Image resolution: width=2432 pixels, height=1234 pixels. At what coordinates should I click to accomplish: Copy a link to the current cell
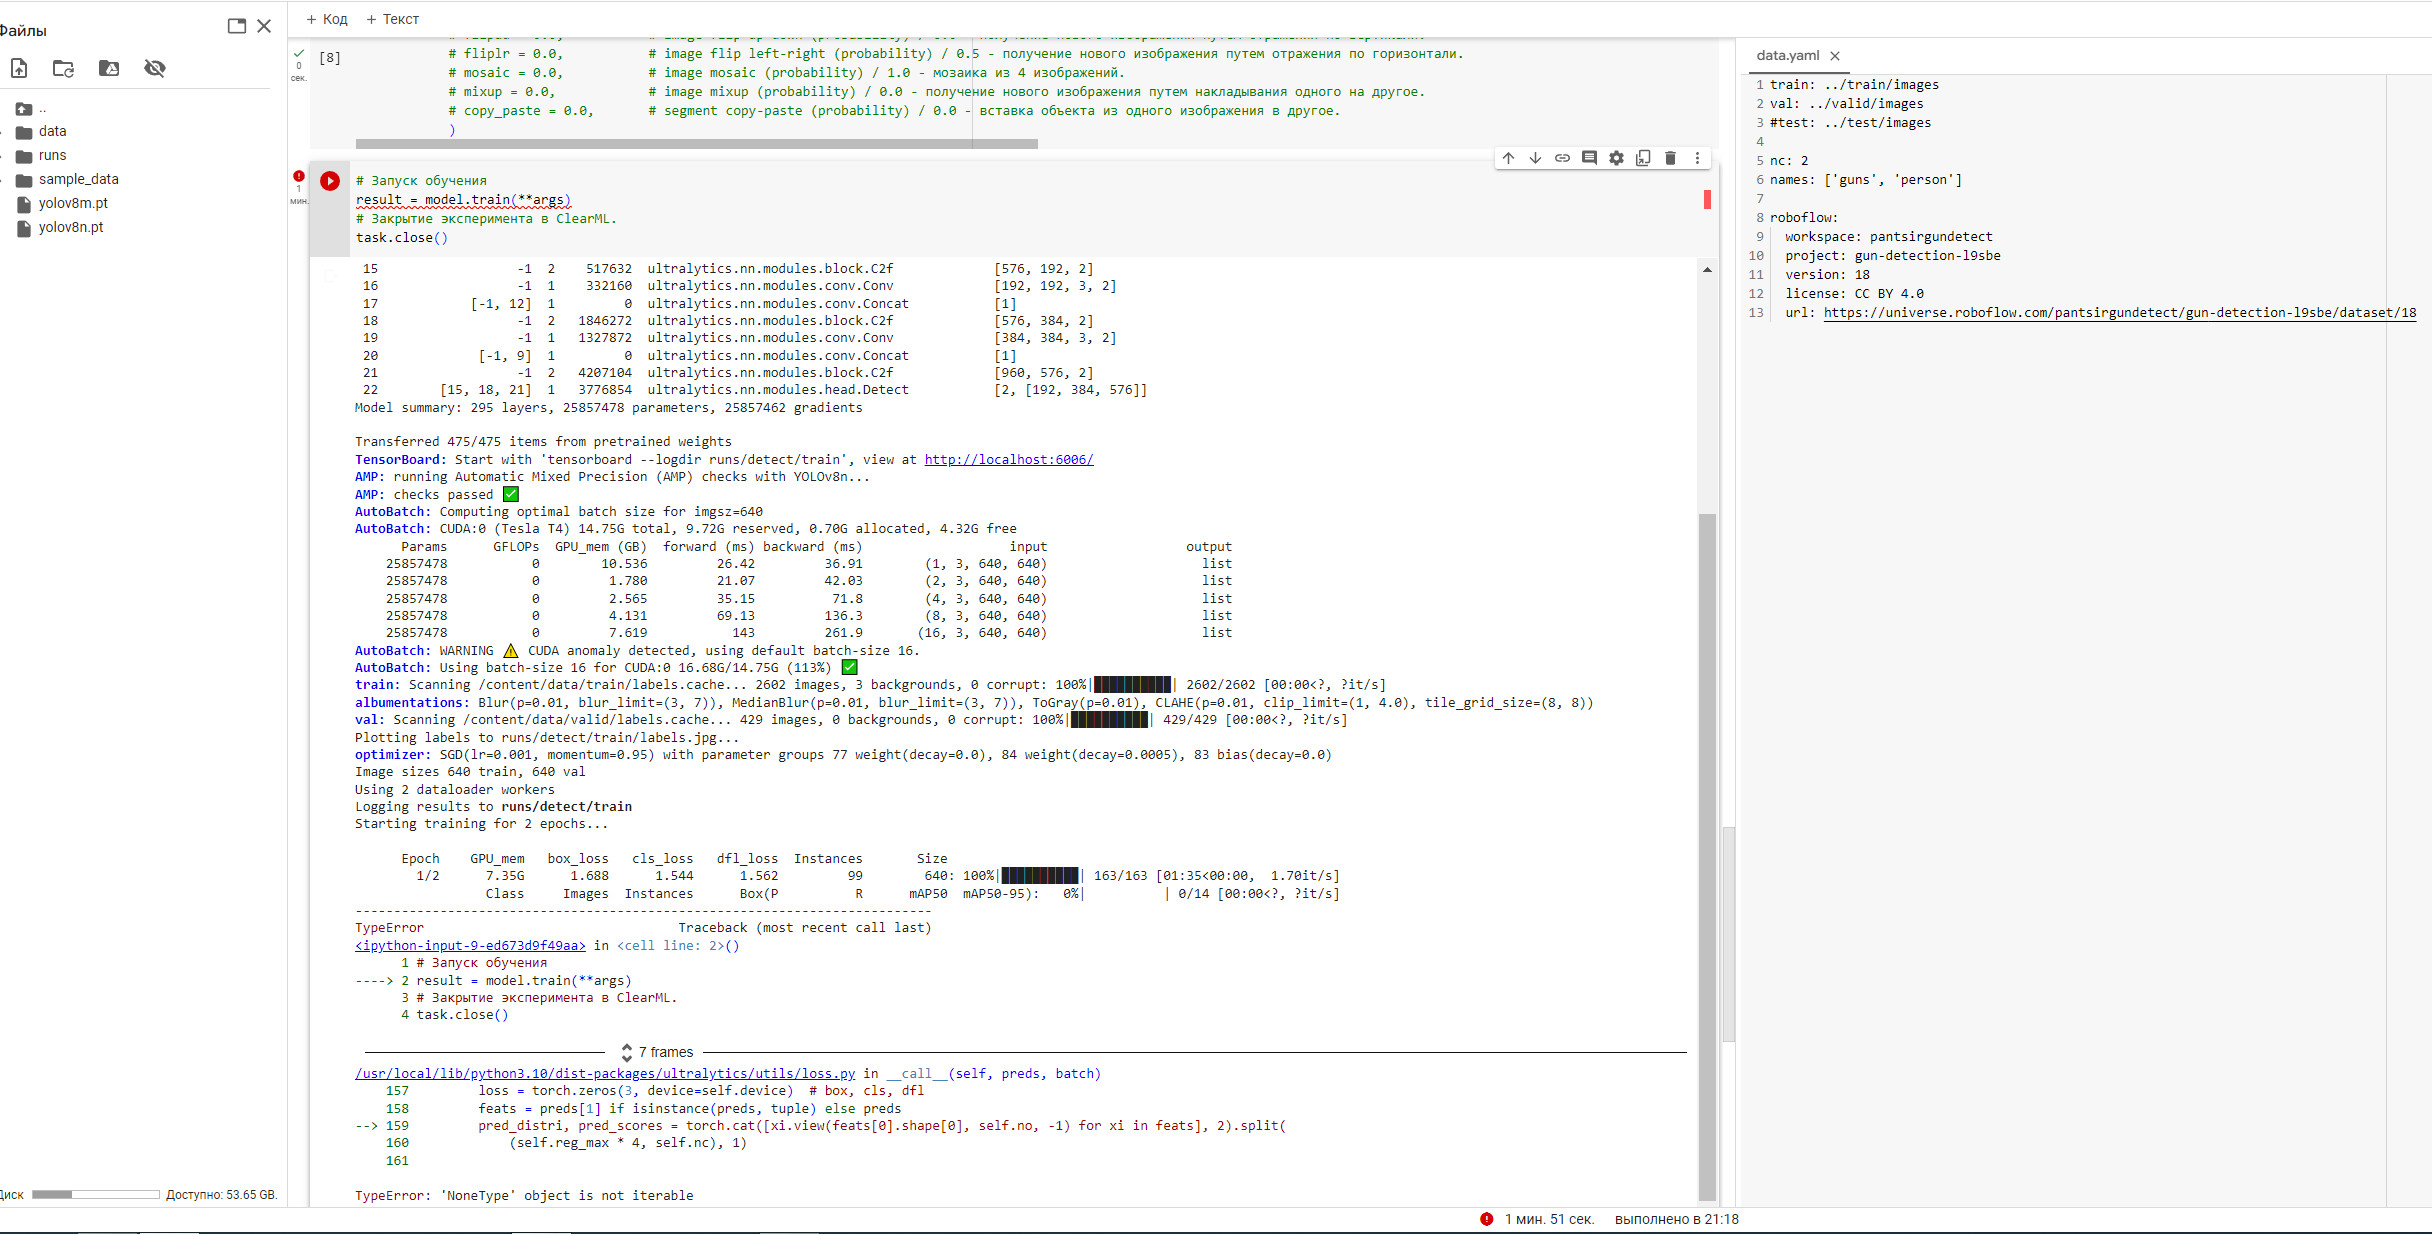[1562, 157]
